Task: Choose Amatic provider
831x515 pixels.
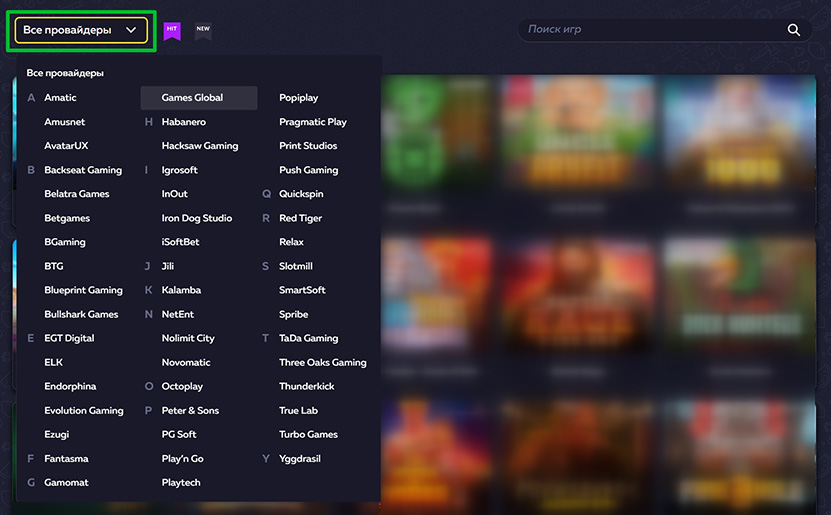Action: [60, 97]
